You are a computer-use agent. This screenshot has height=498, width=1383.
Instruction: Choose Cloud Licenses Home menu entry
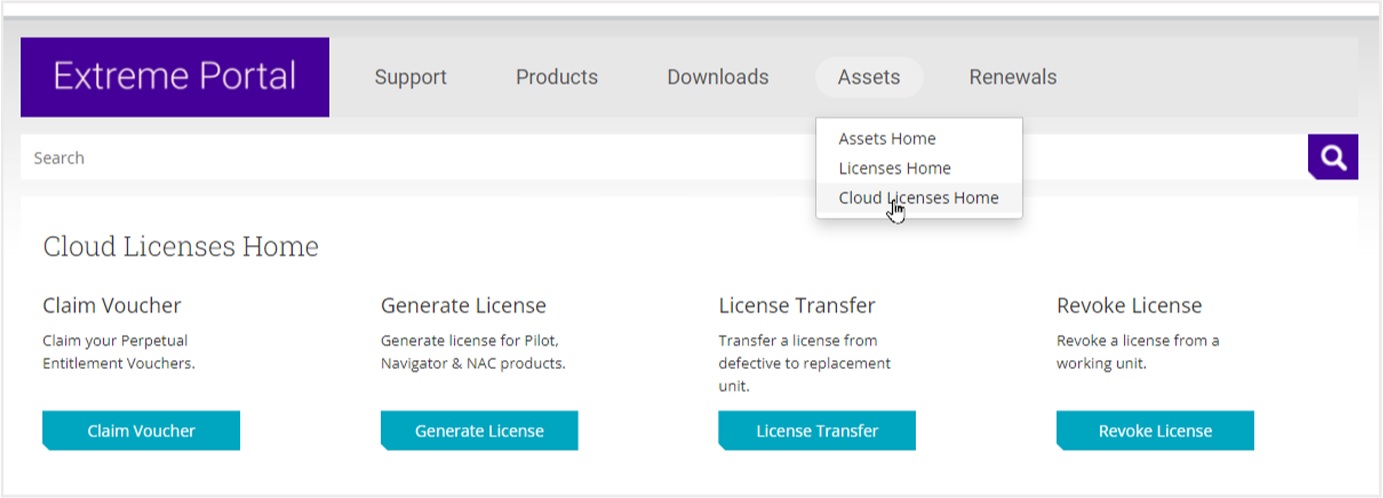[x=918, y=198]
